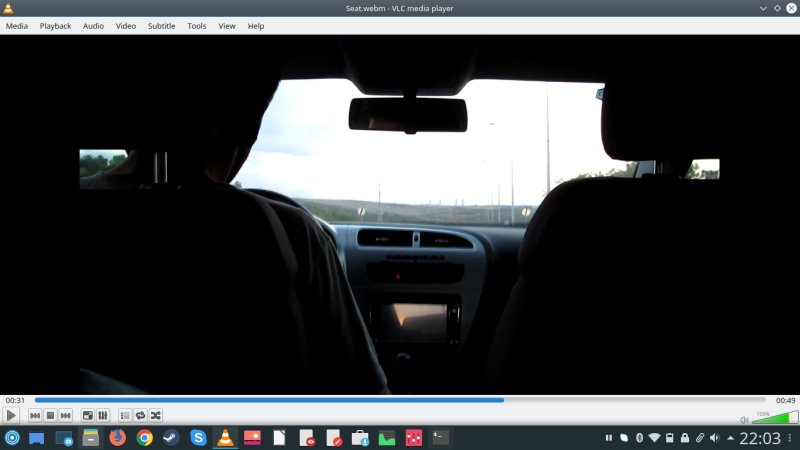The width and height of the screenshot is (800, 450).
Task: Skip to next media in playlist
Action: pyautogui.click(x=65, y=415)
